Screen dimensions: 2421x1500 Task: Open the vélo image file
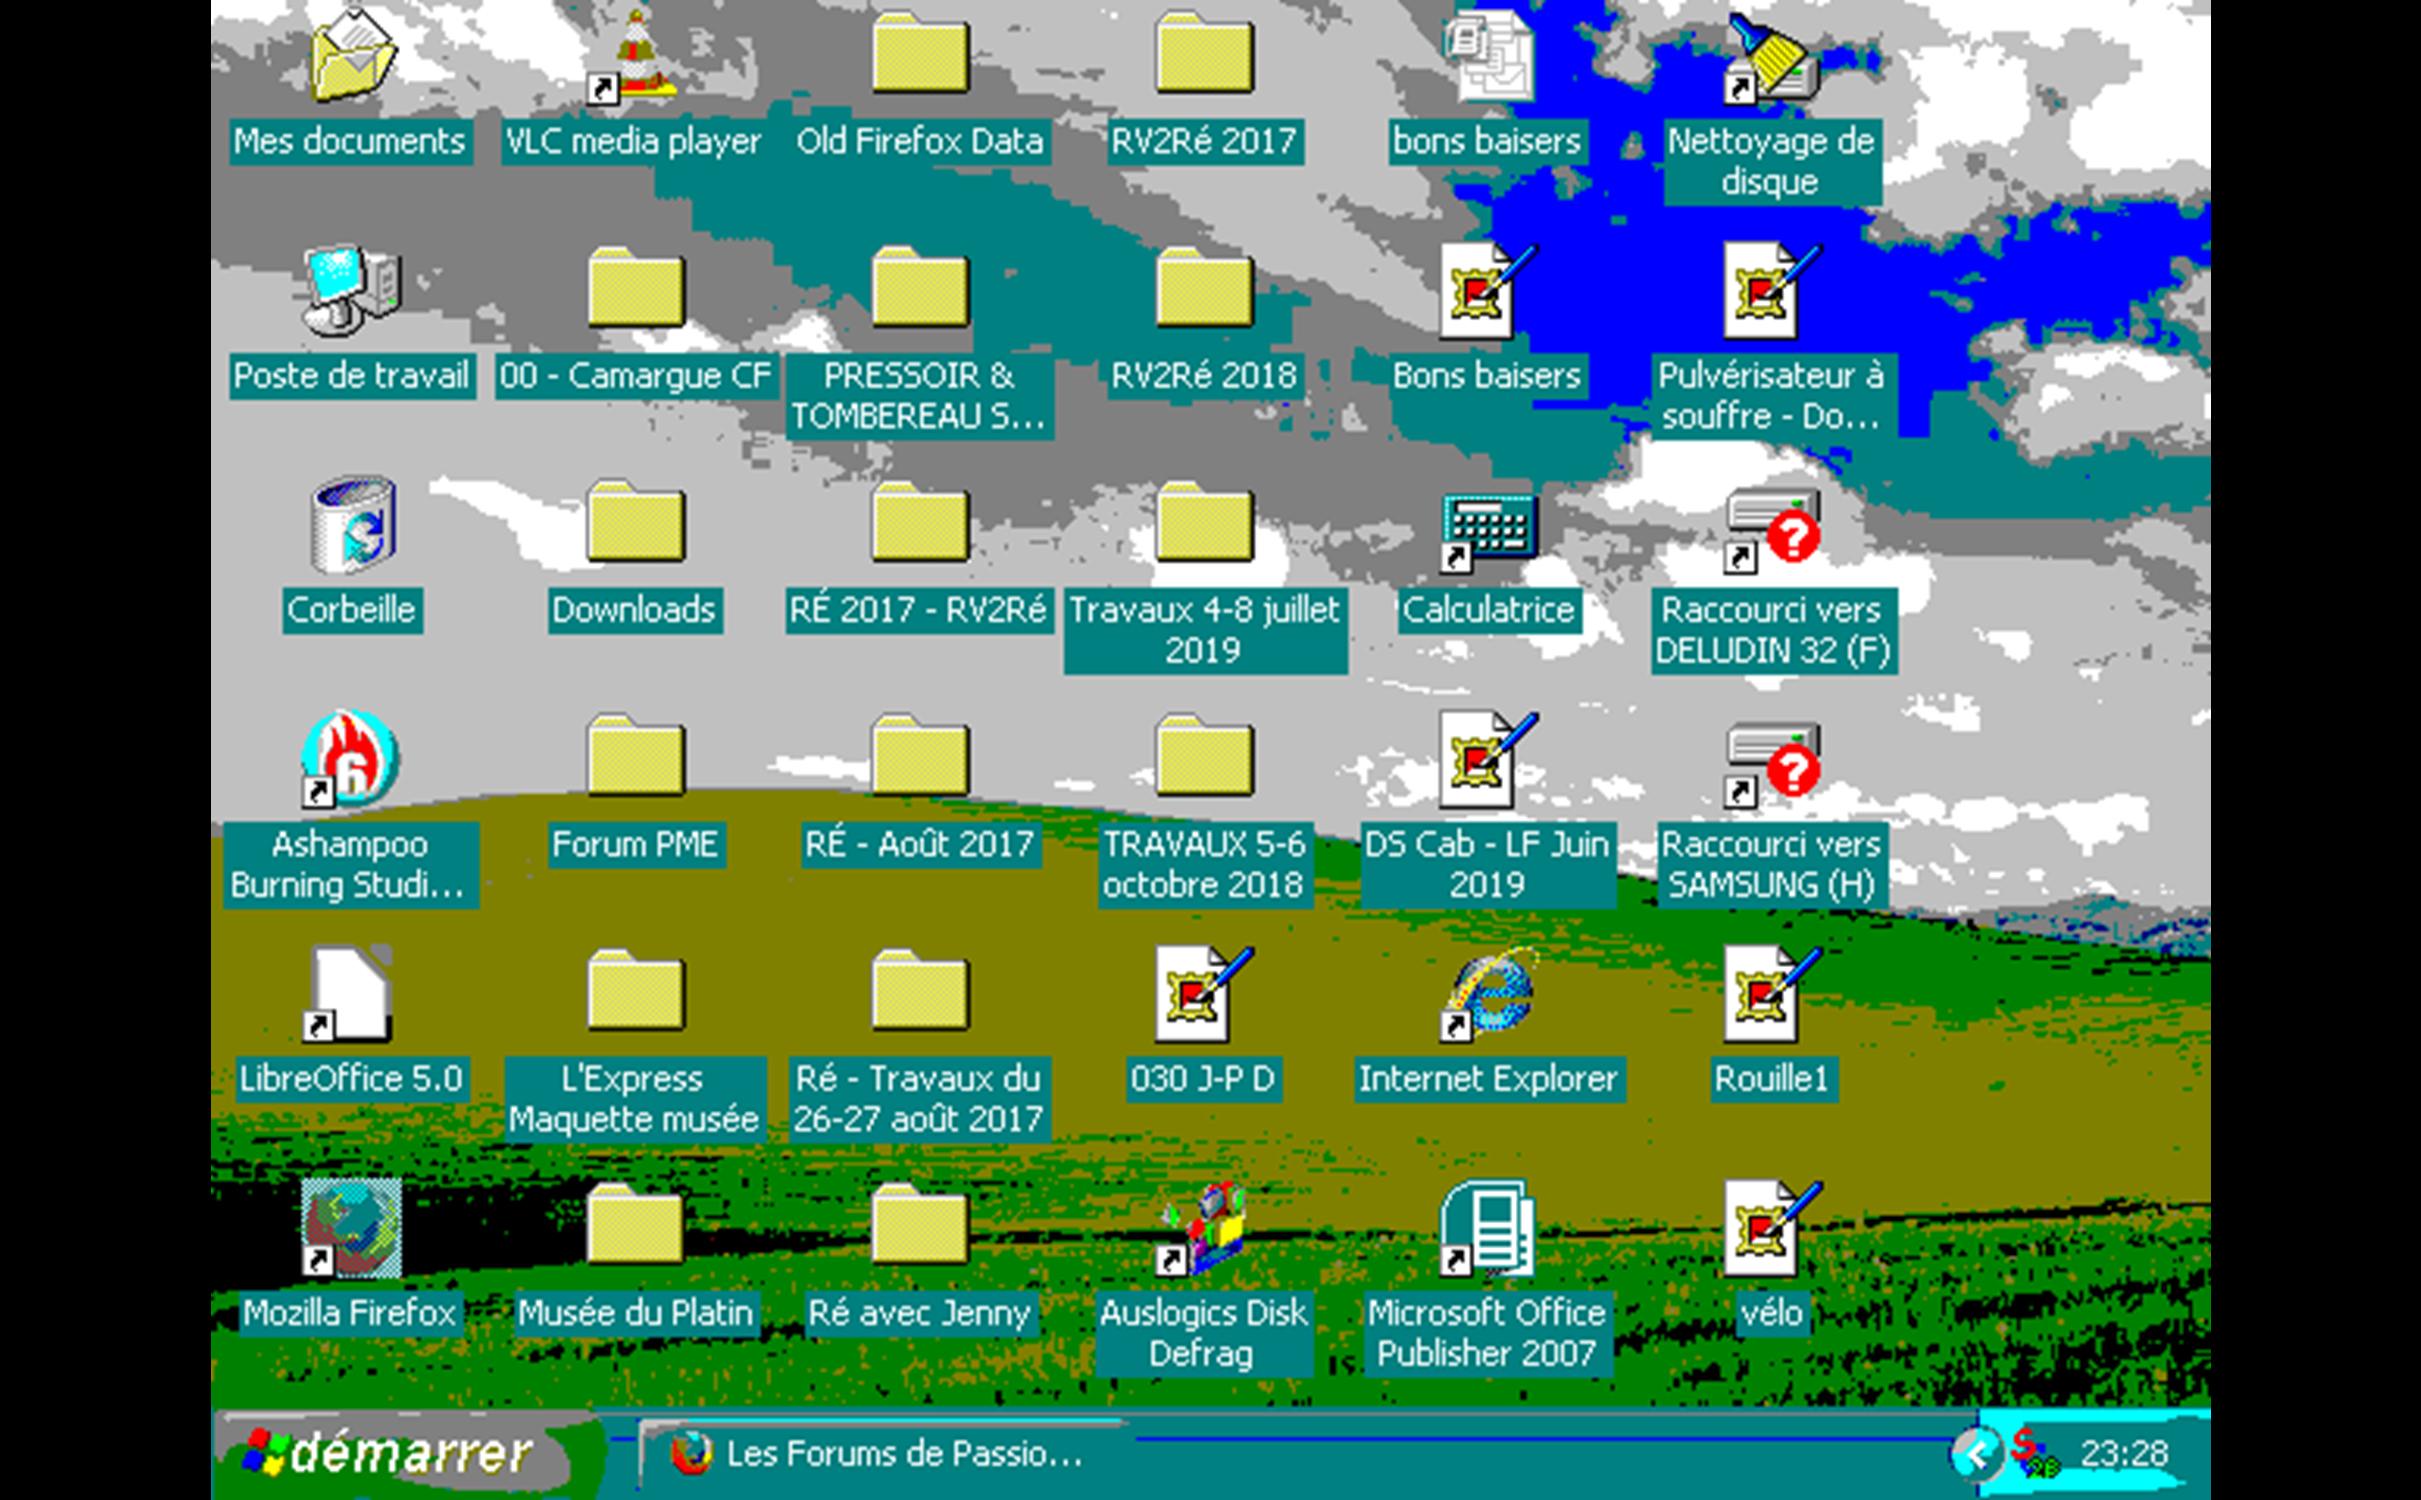tap(1771, 1227)
